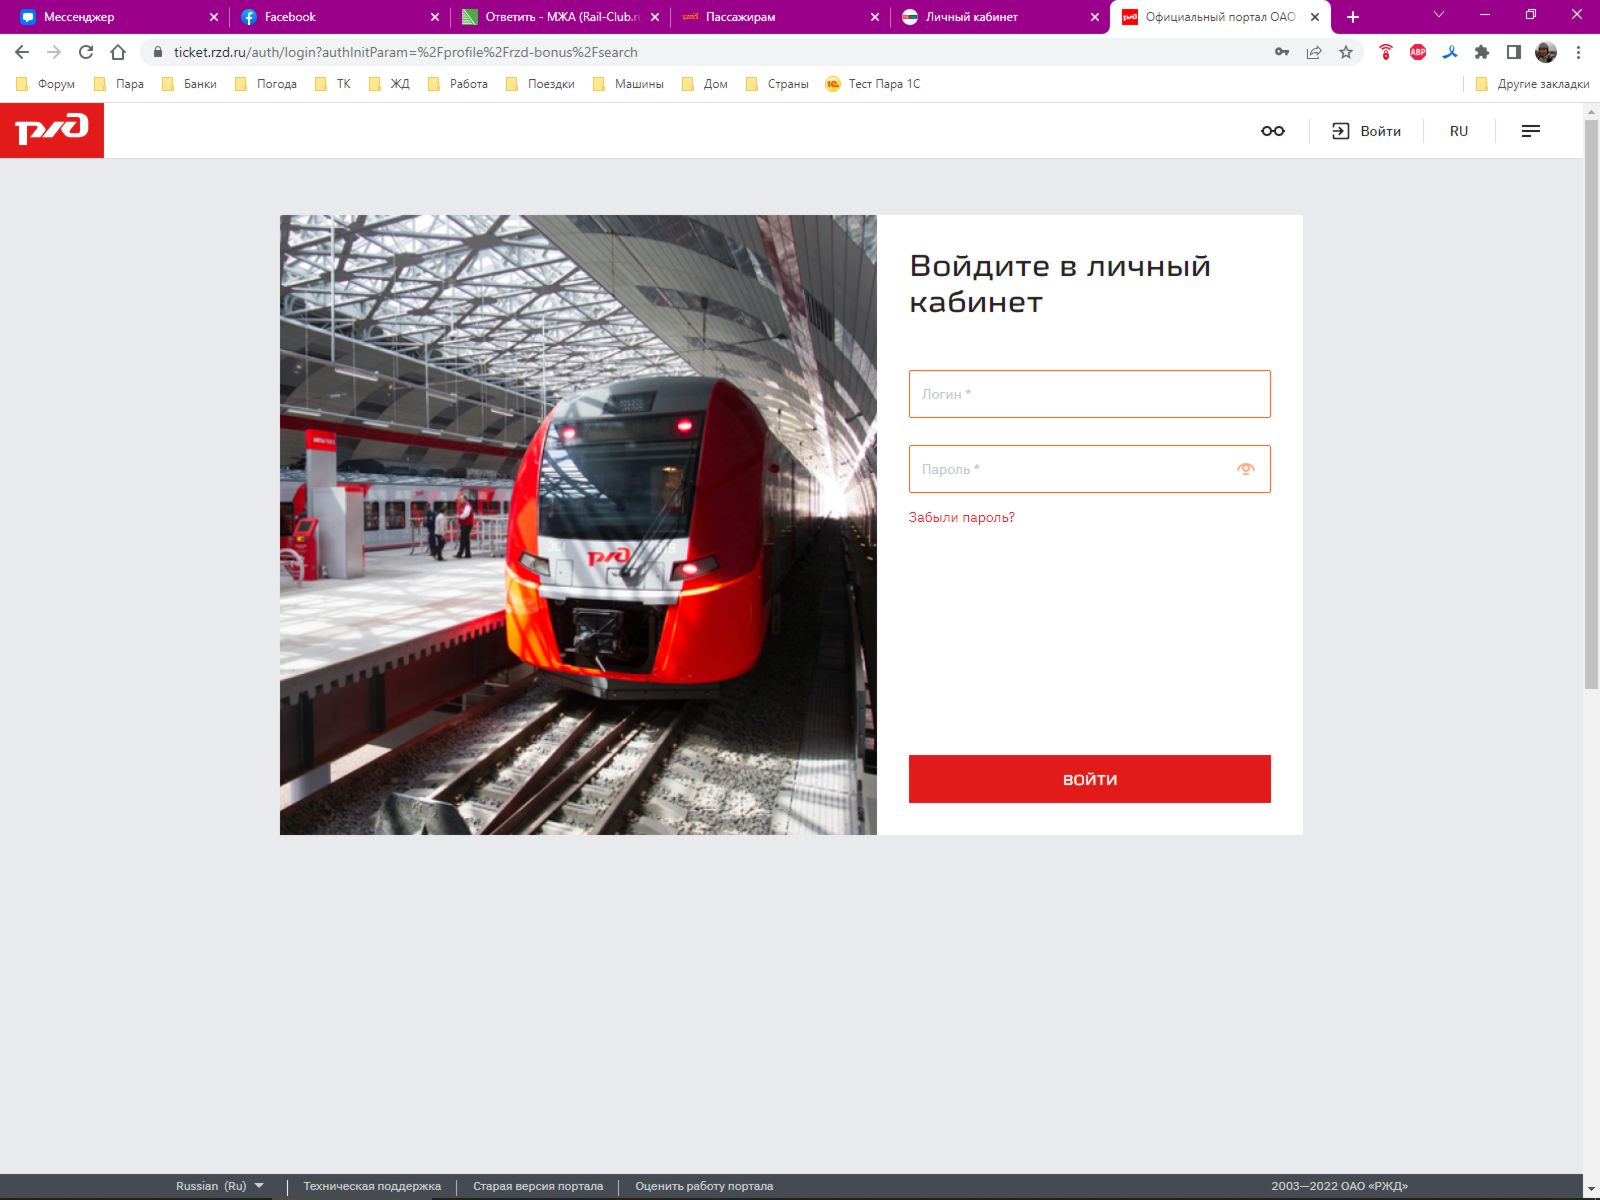Go to browser home page
Image resolution: width=1600 pixels, height=1200 pixels.
pyautogui.click(x=118, y=52)
